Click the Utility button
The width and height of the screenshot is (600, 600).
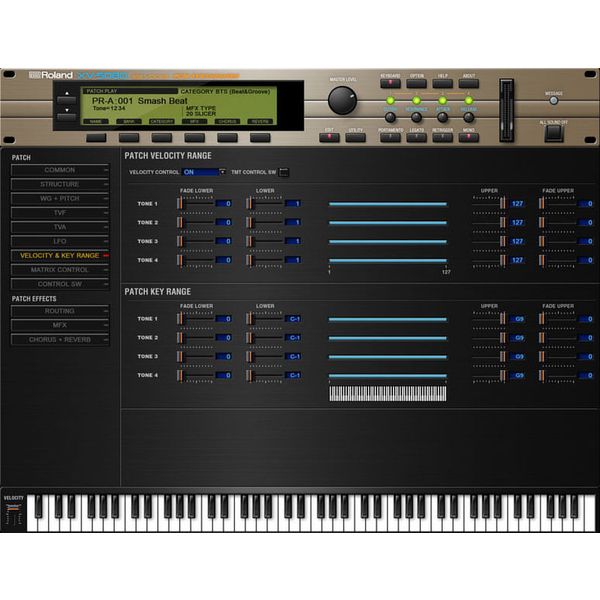[355, 138]
